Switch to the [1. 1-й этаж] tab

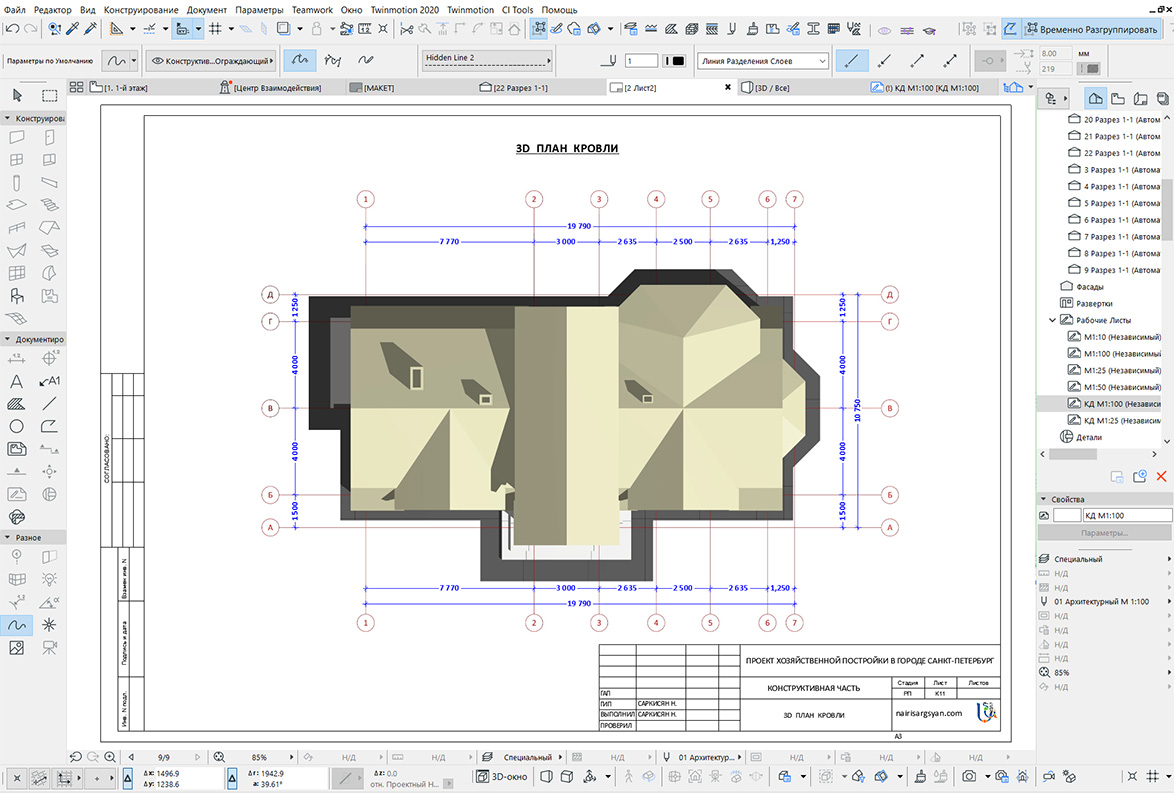tap(118, 88)
